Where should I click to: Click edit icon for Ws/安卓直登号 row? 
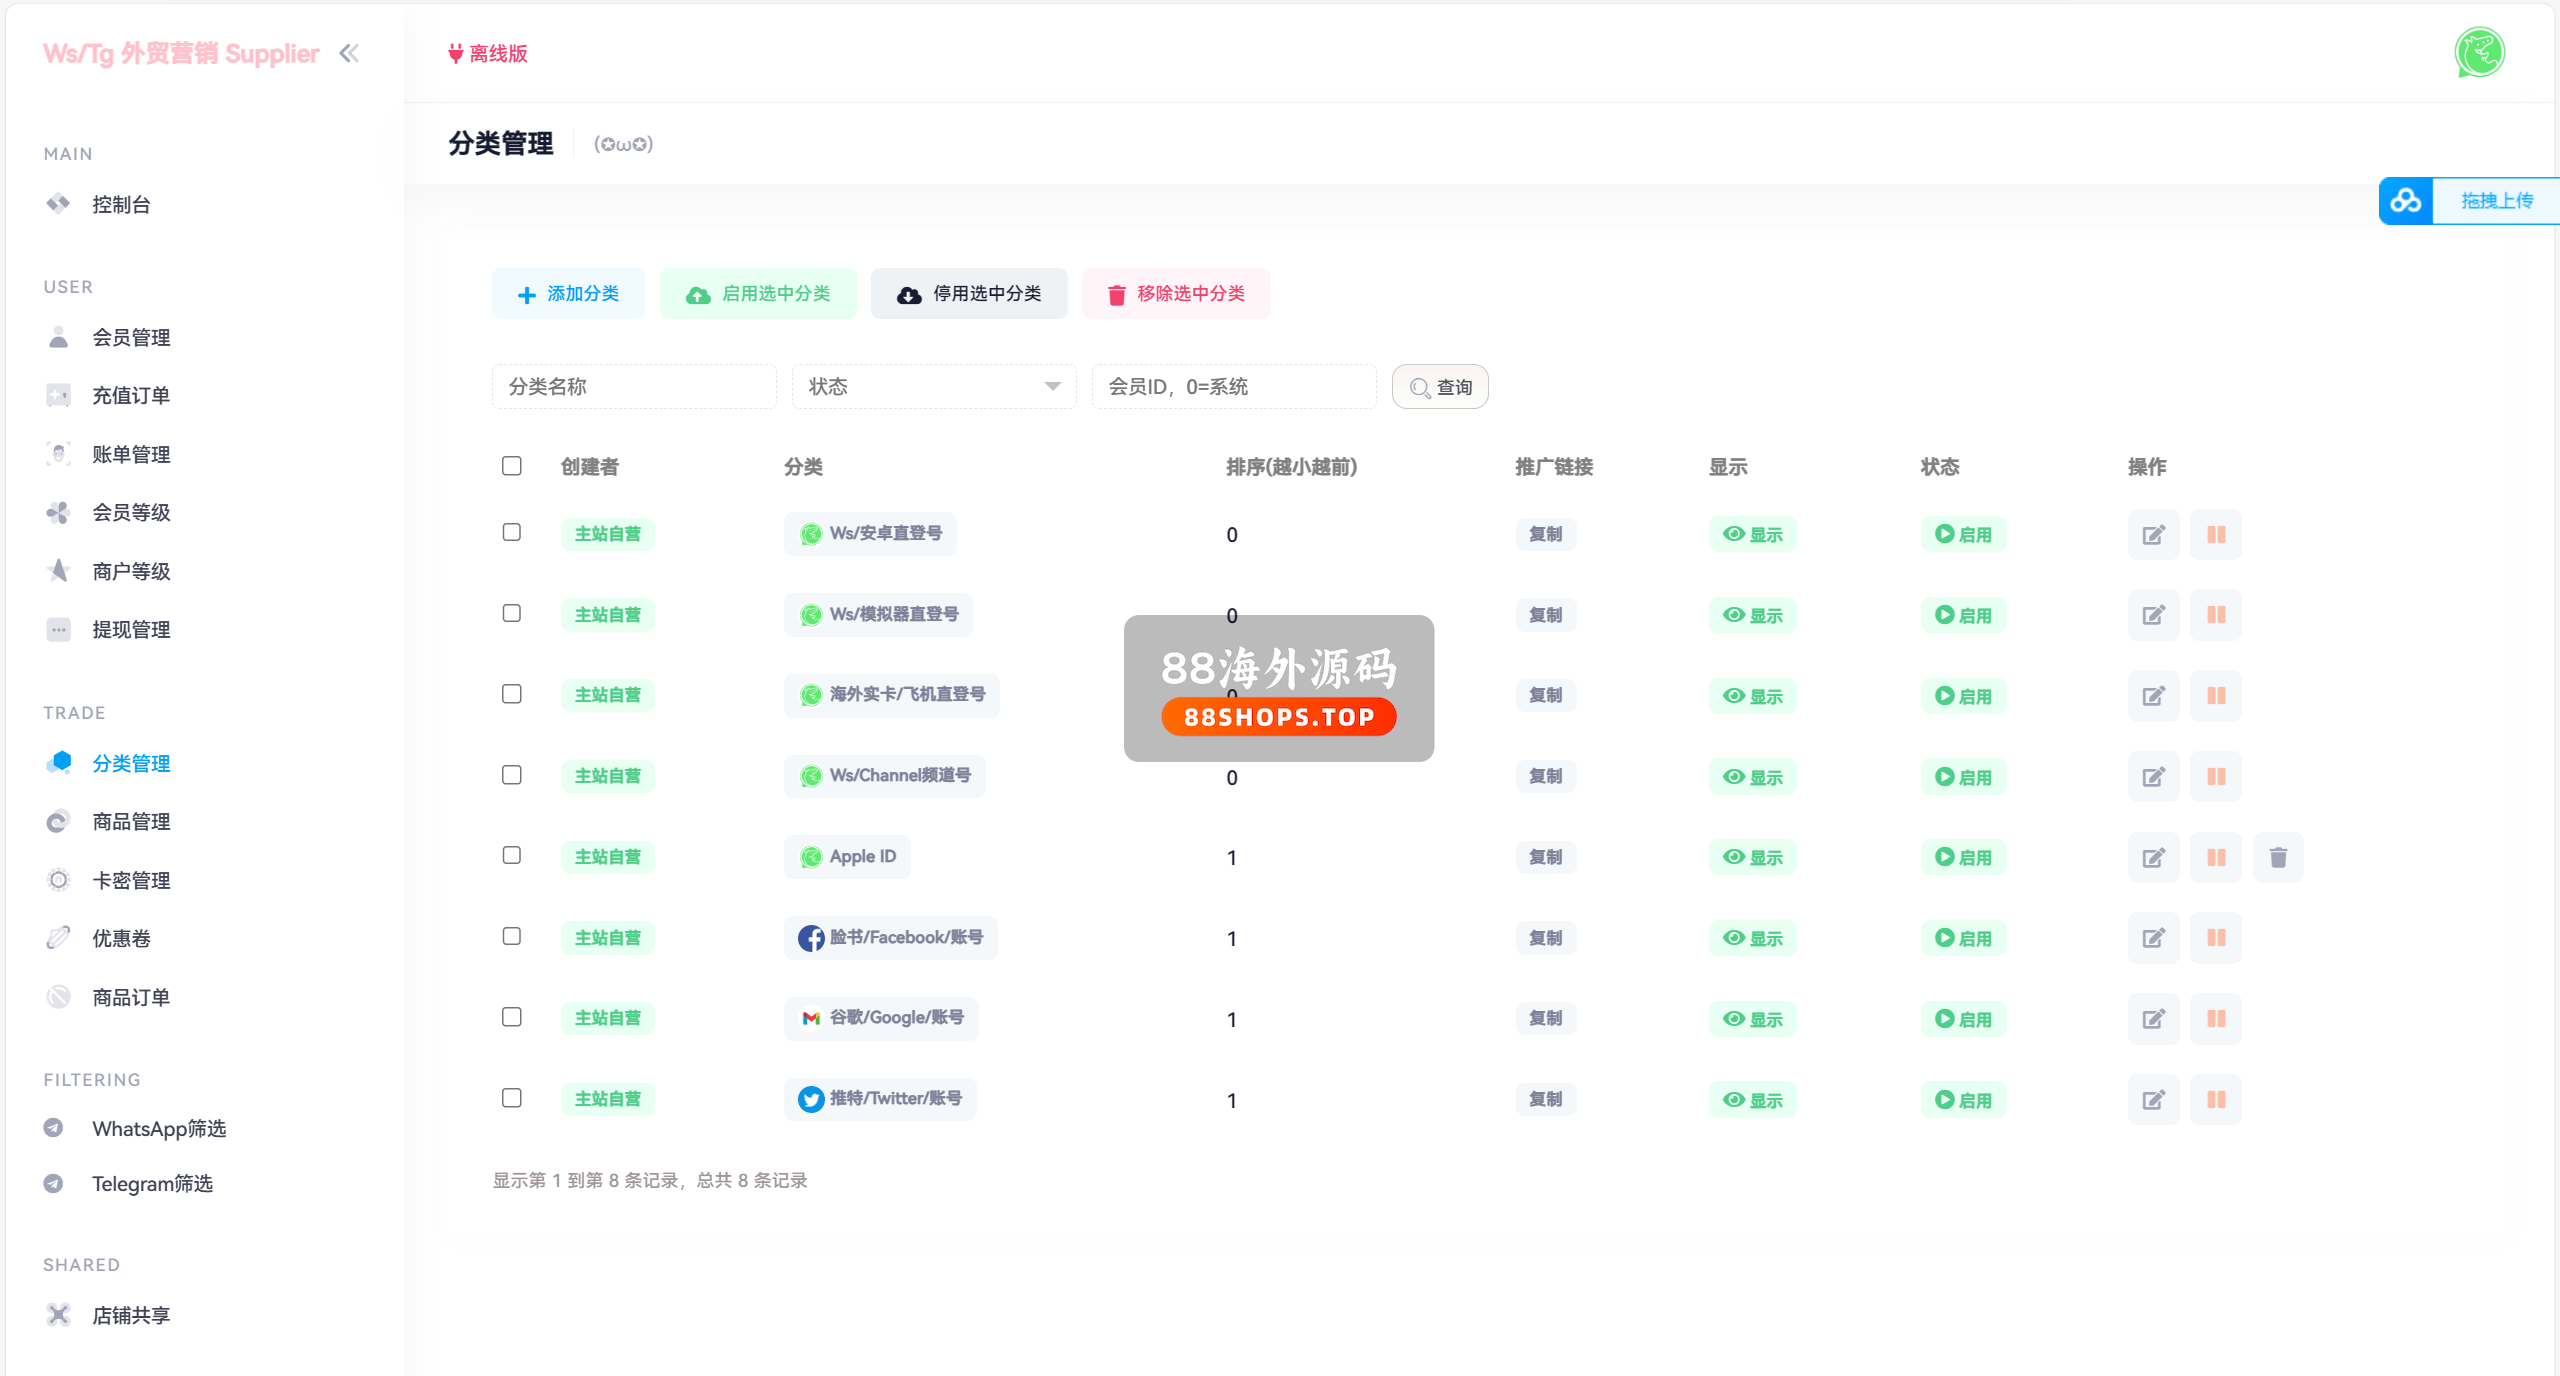coord(2153,534)
